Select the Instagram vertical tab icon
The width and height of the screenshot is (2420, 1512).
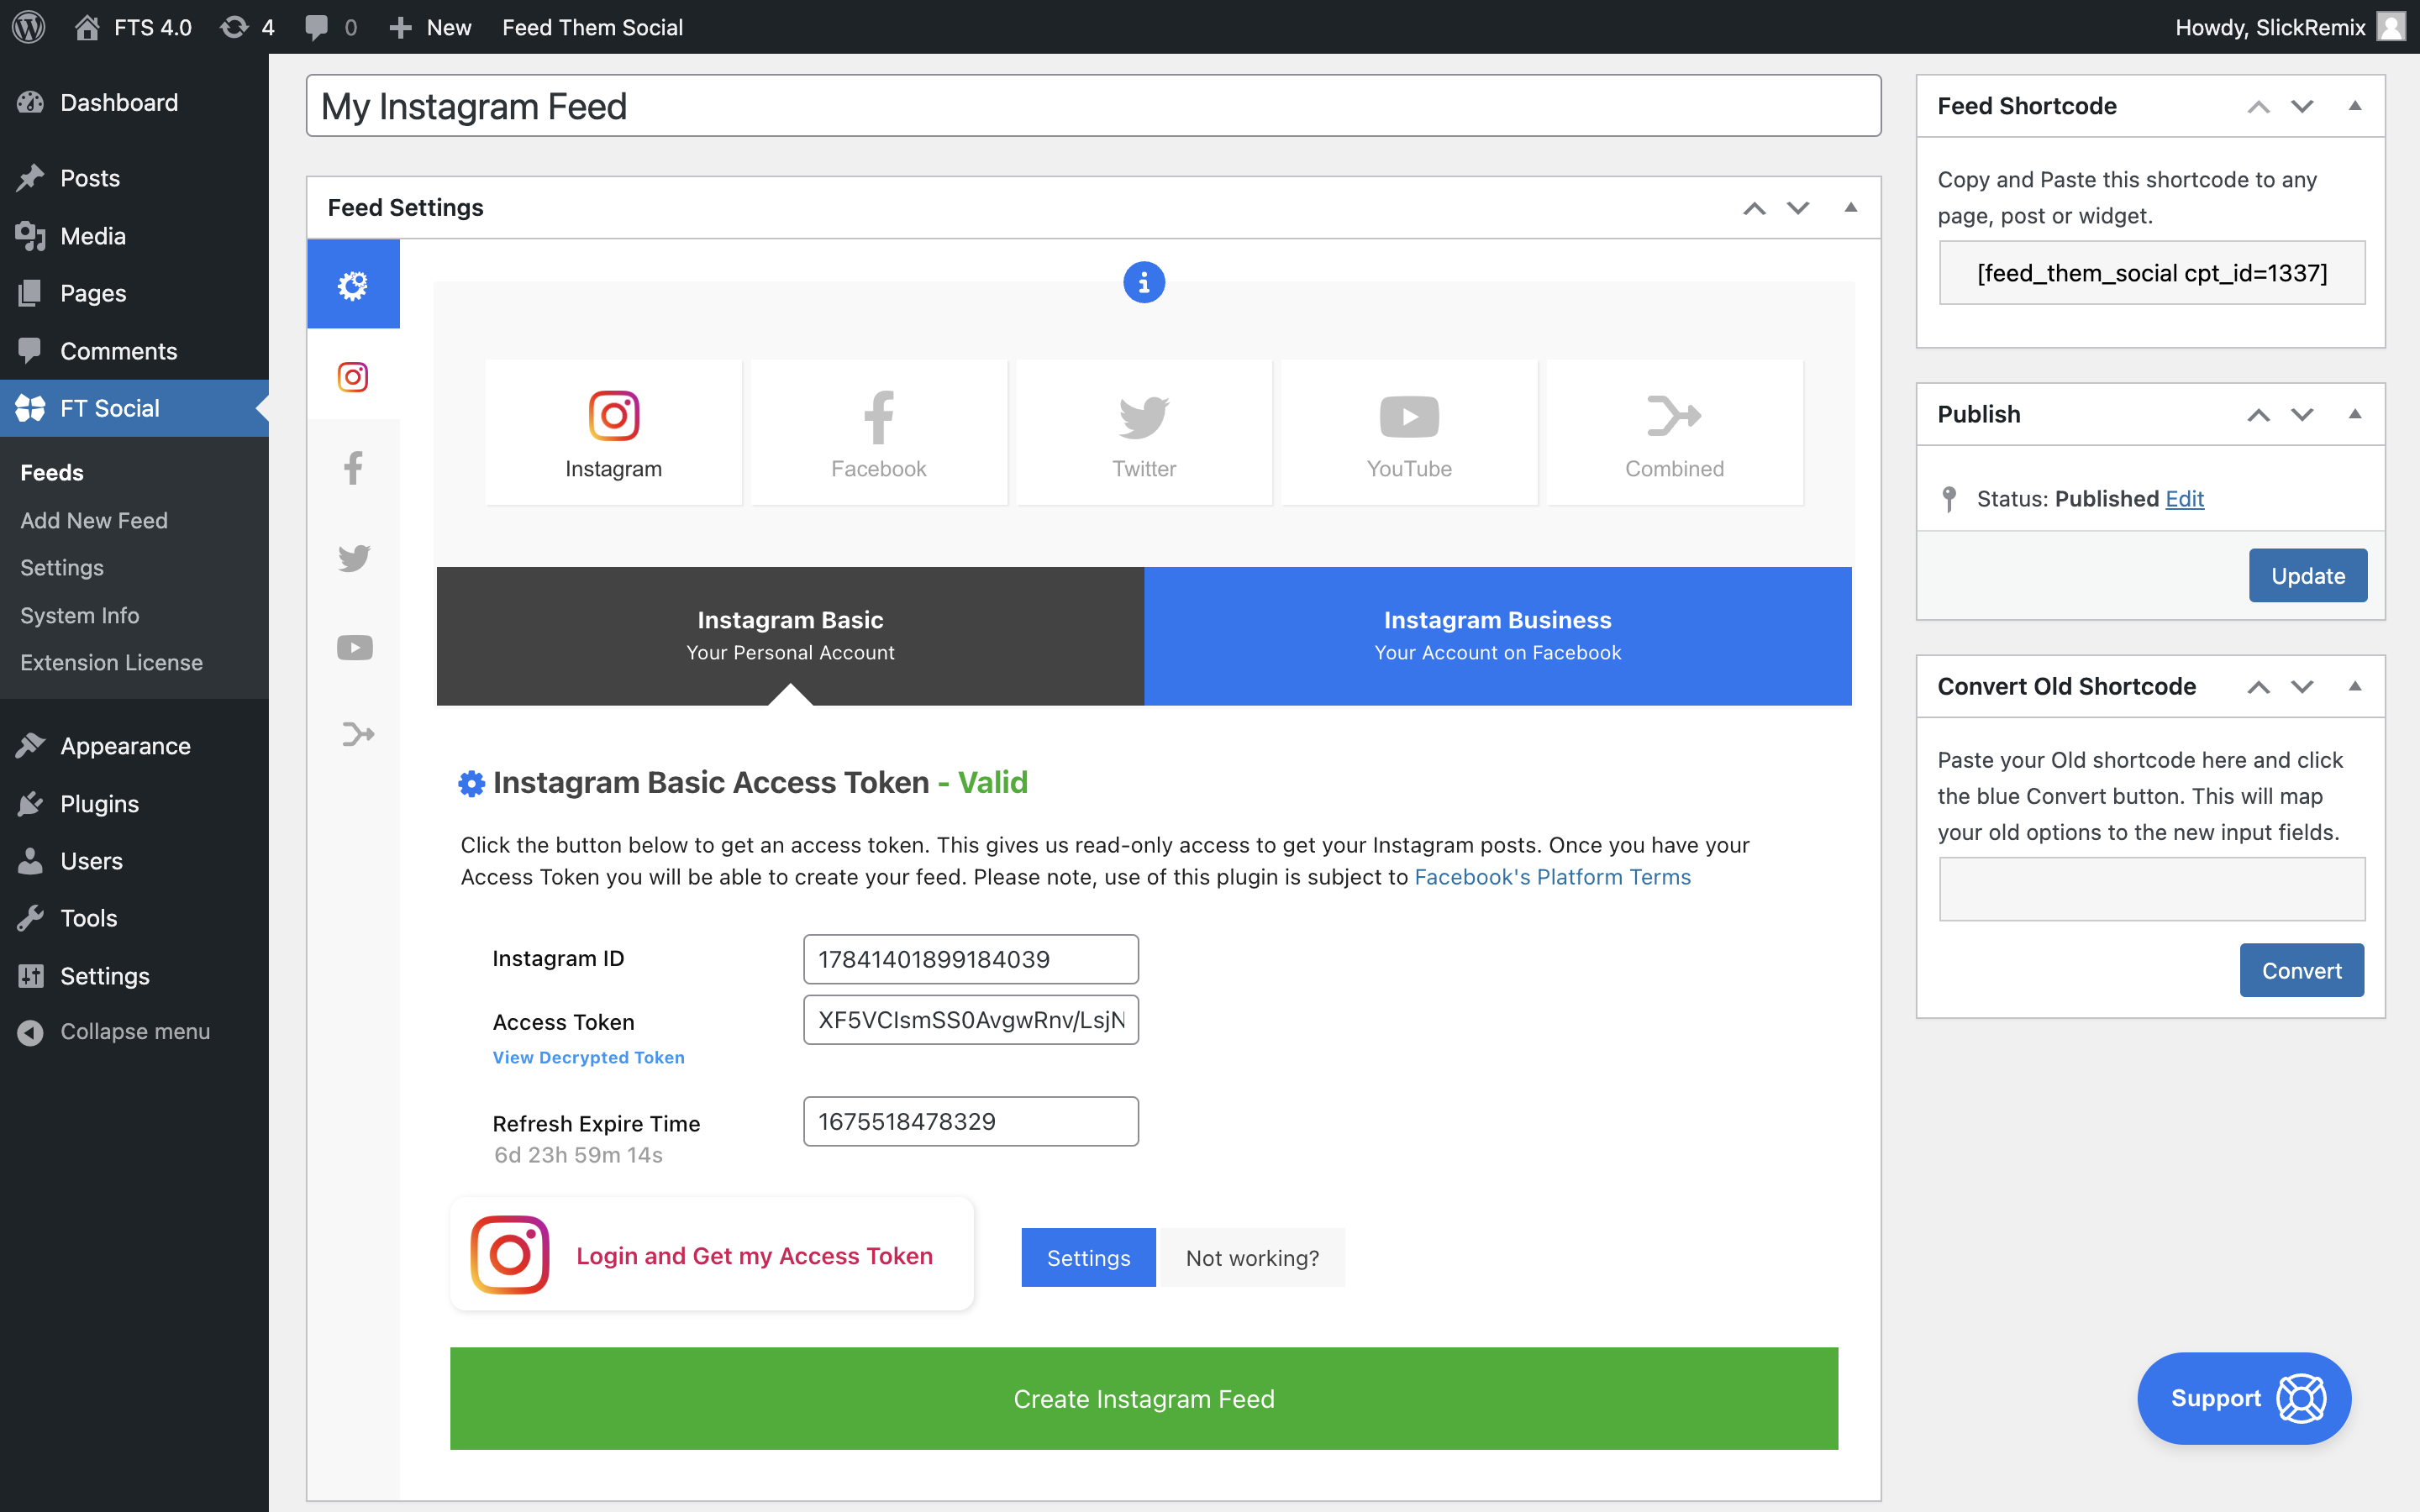353,376
